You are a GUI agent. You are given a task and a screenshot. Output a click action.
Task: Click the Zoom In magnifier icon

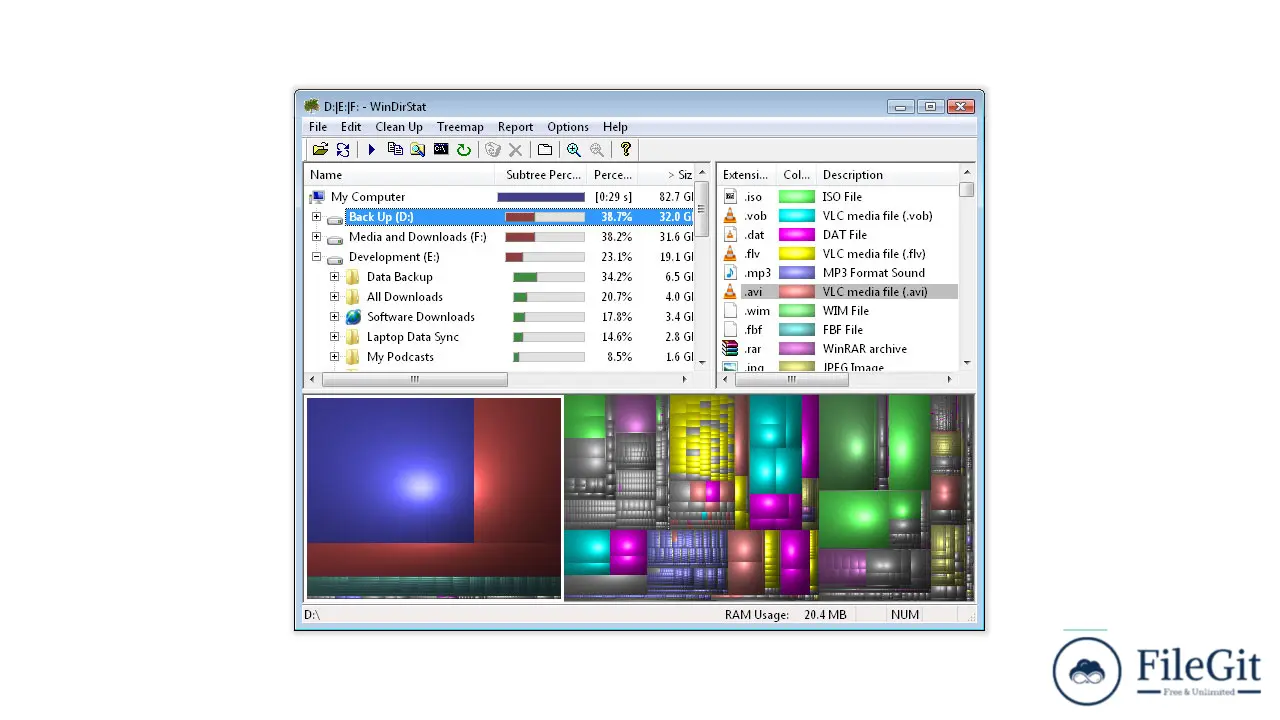tap(574, 149)
